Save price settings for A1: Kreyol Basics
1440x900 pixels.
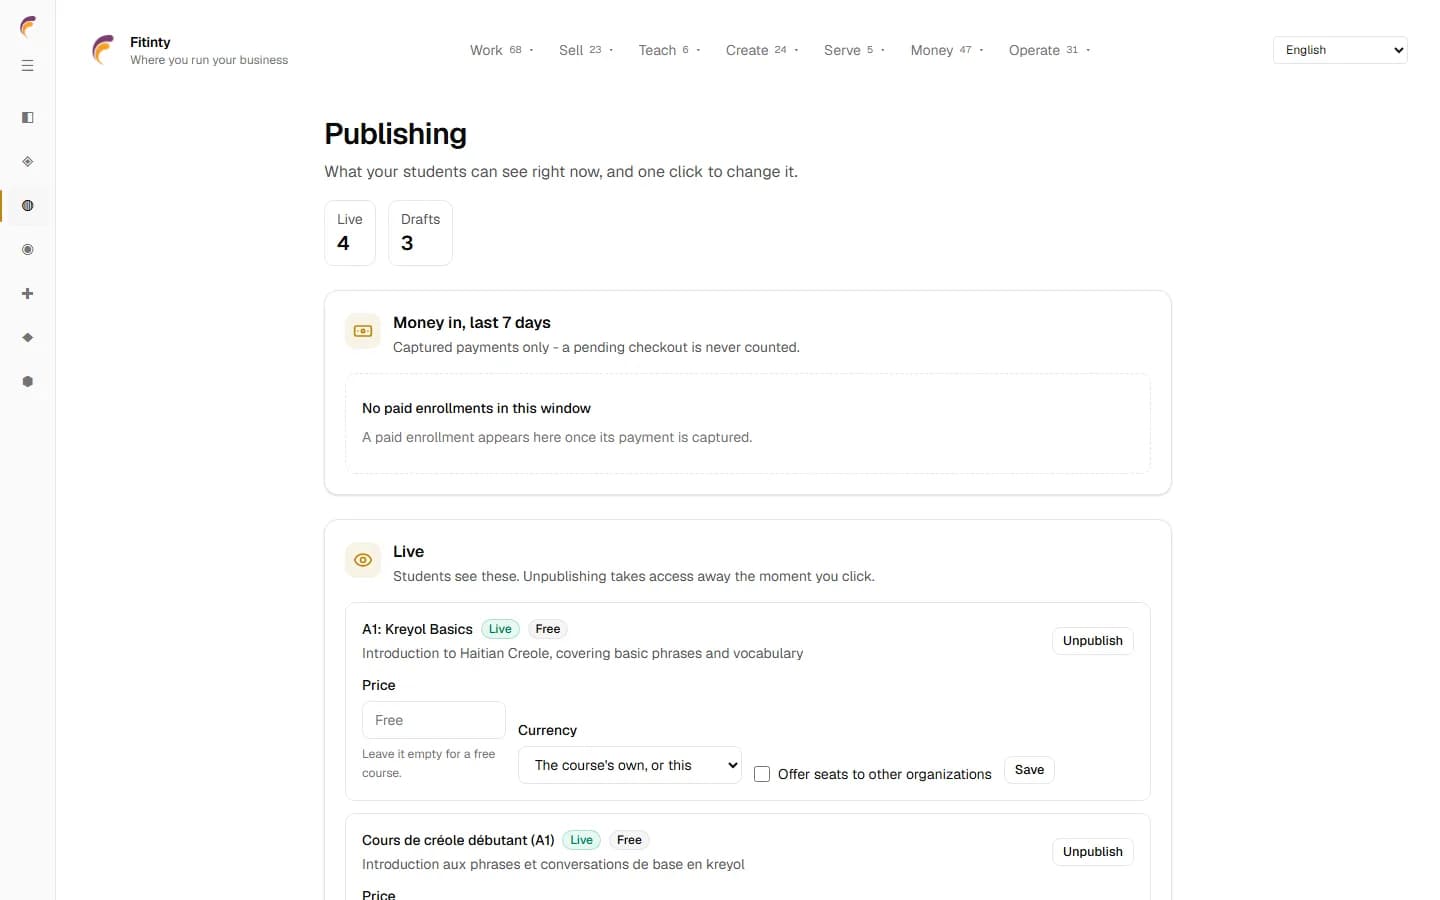point(1029,770)
